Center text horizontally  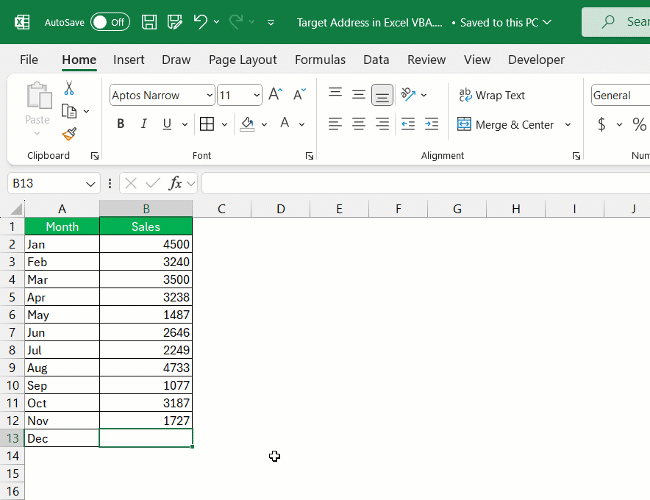coord(359,124)
